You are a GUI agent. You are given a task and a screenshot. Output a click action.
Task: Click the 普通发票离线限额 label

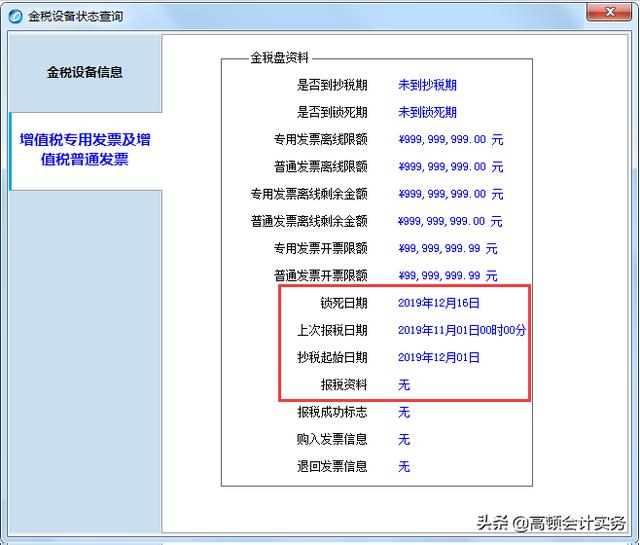pos(320,167)
